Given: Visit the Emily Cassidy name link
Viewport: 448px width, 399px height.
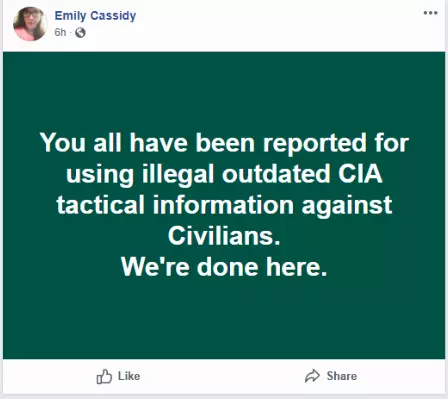Looking at the screenshot, I should (95, 15).
